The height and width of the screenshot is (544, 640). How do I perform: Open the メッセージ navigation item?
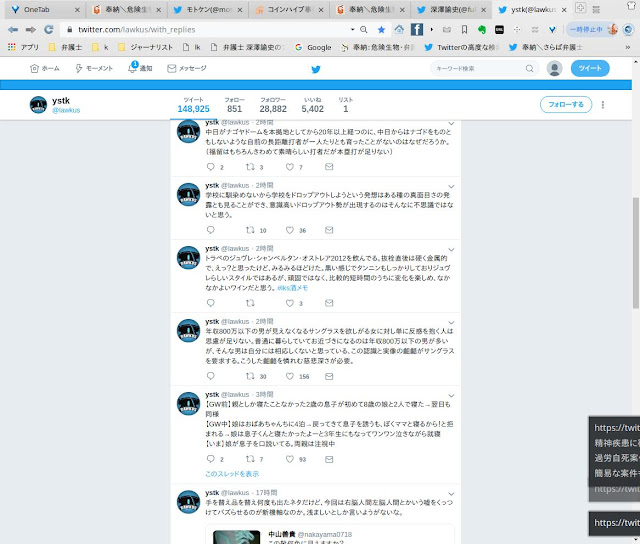[187, 69]
